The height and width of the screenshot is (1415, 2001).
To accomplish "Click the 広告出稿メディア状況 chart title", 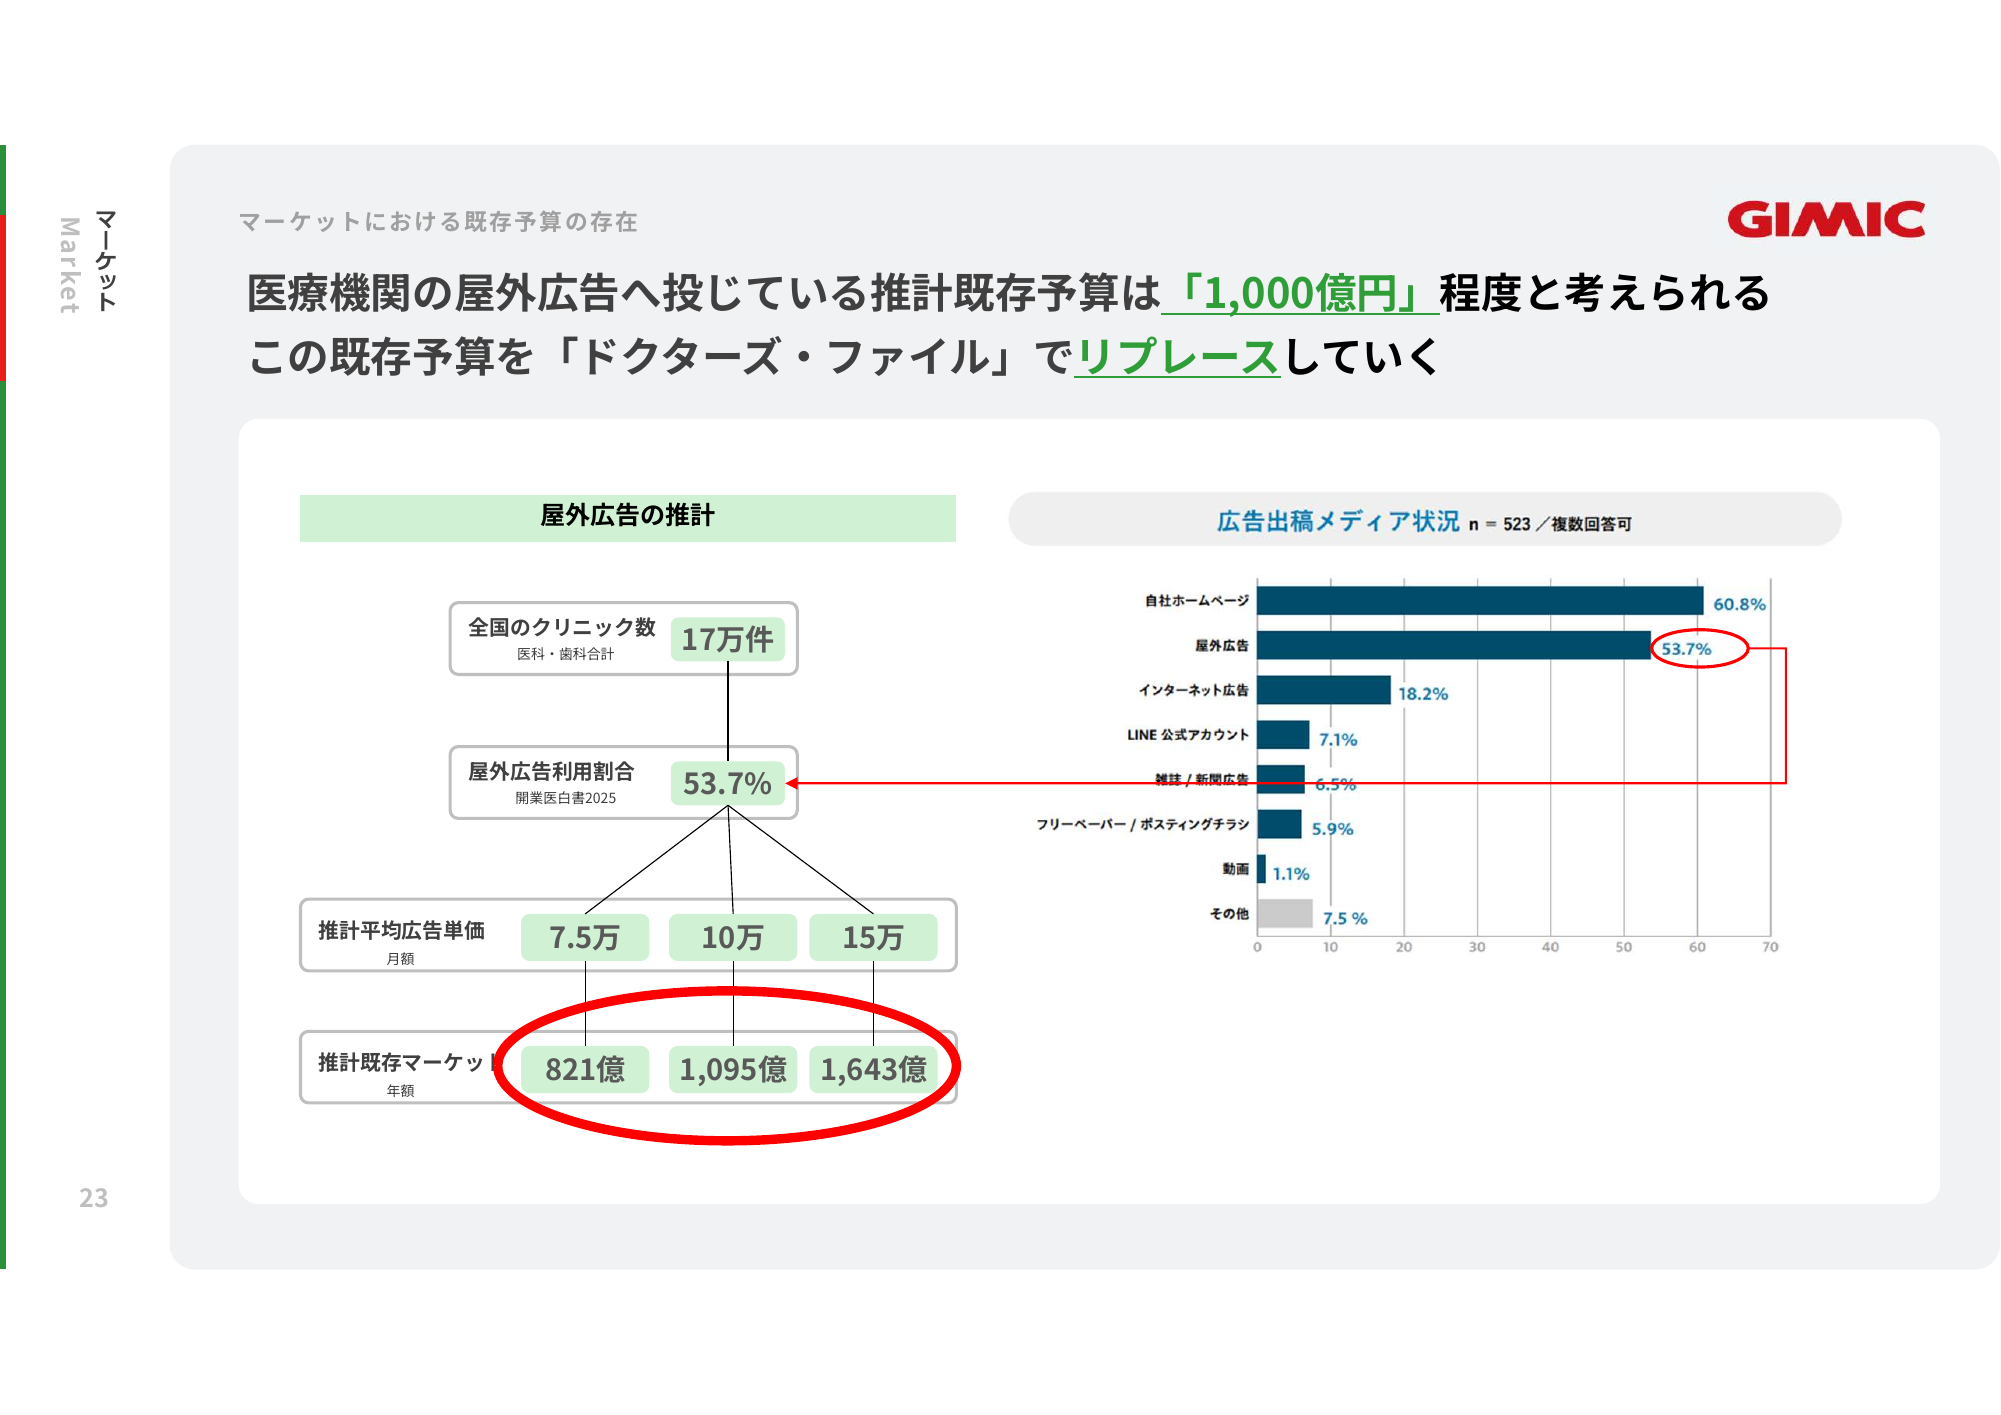I will [1337, 521].
